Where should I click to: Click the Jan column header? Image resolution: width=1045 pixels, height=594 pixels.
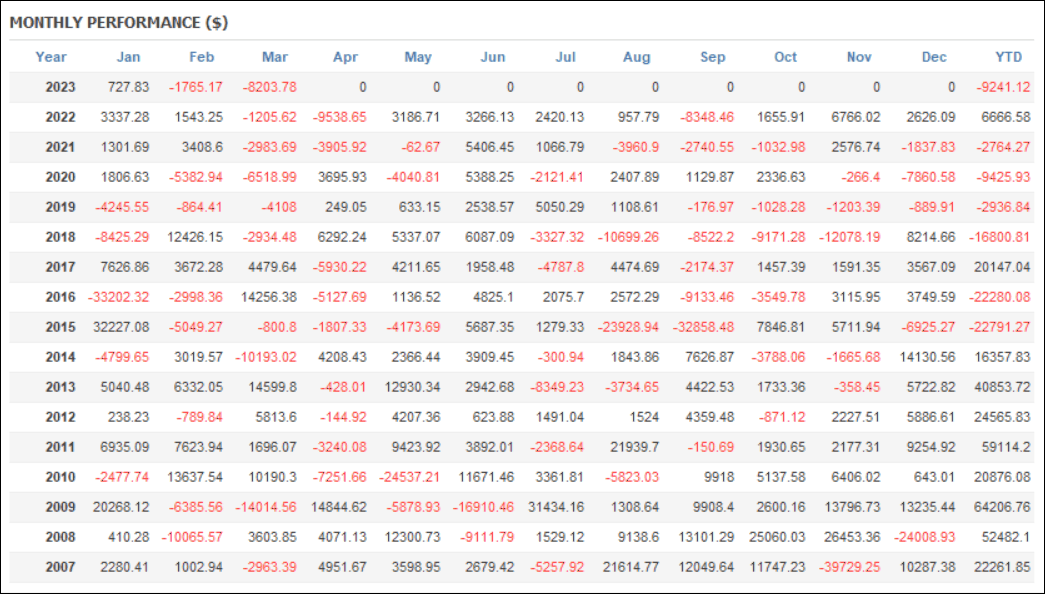129,57
